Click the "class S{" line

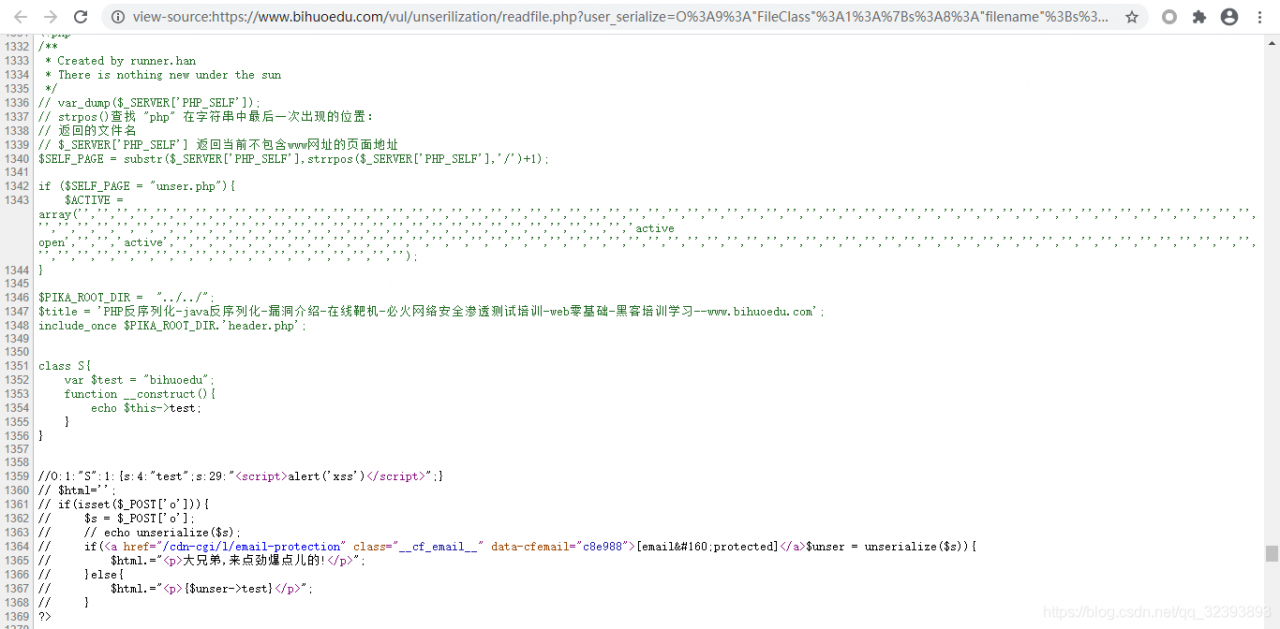click(x=65, y=366)
